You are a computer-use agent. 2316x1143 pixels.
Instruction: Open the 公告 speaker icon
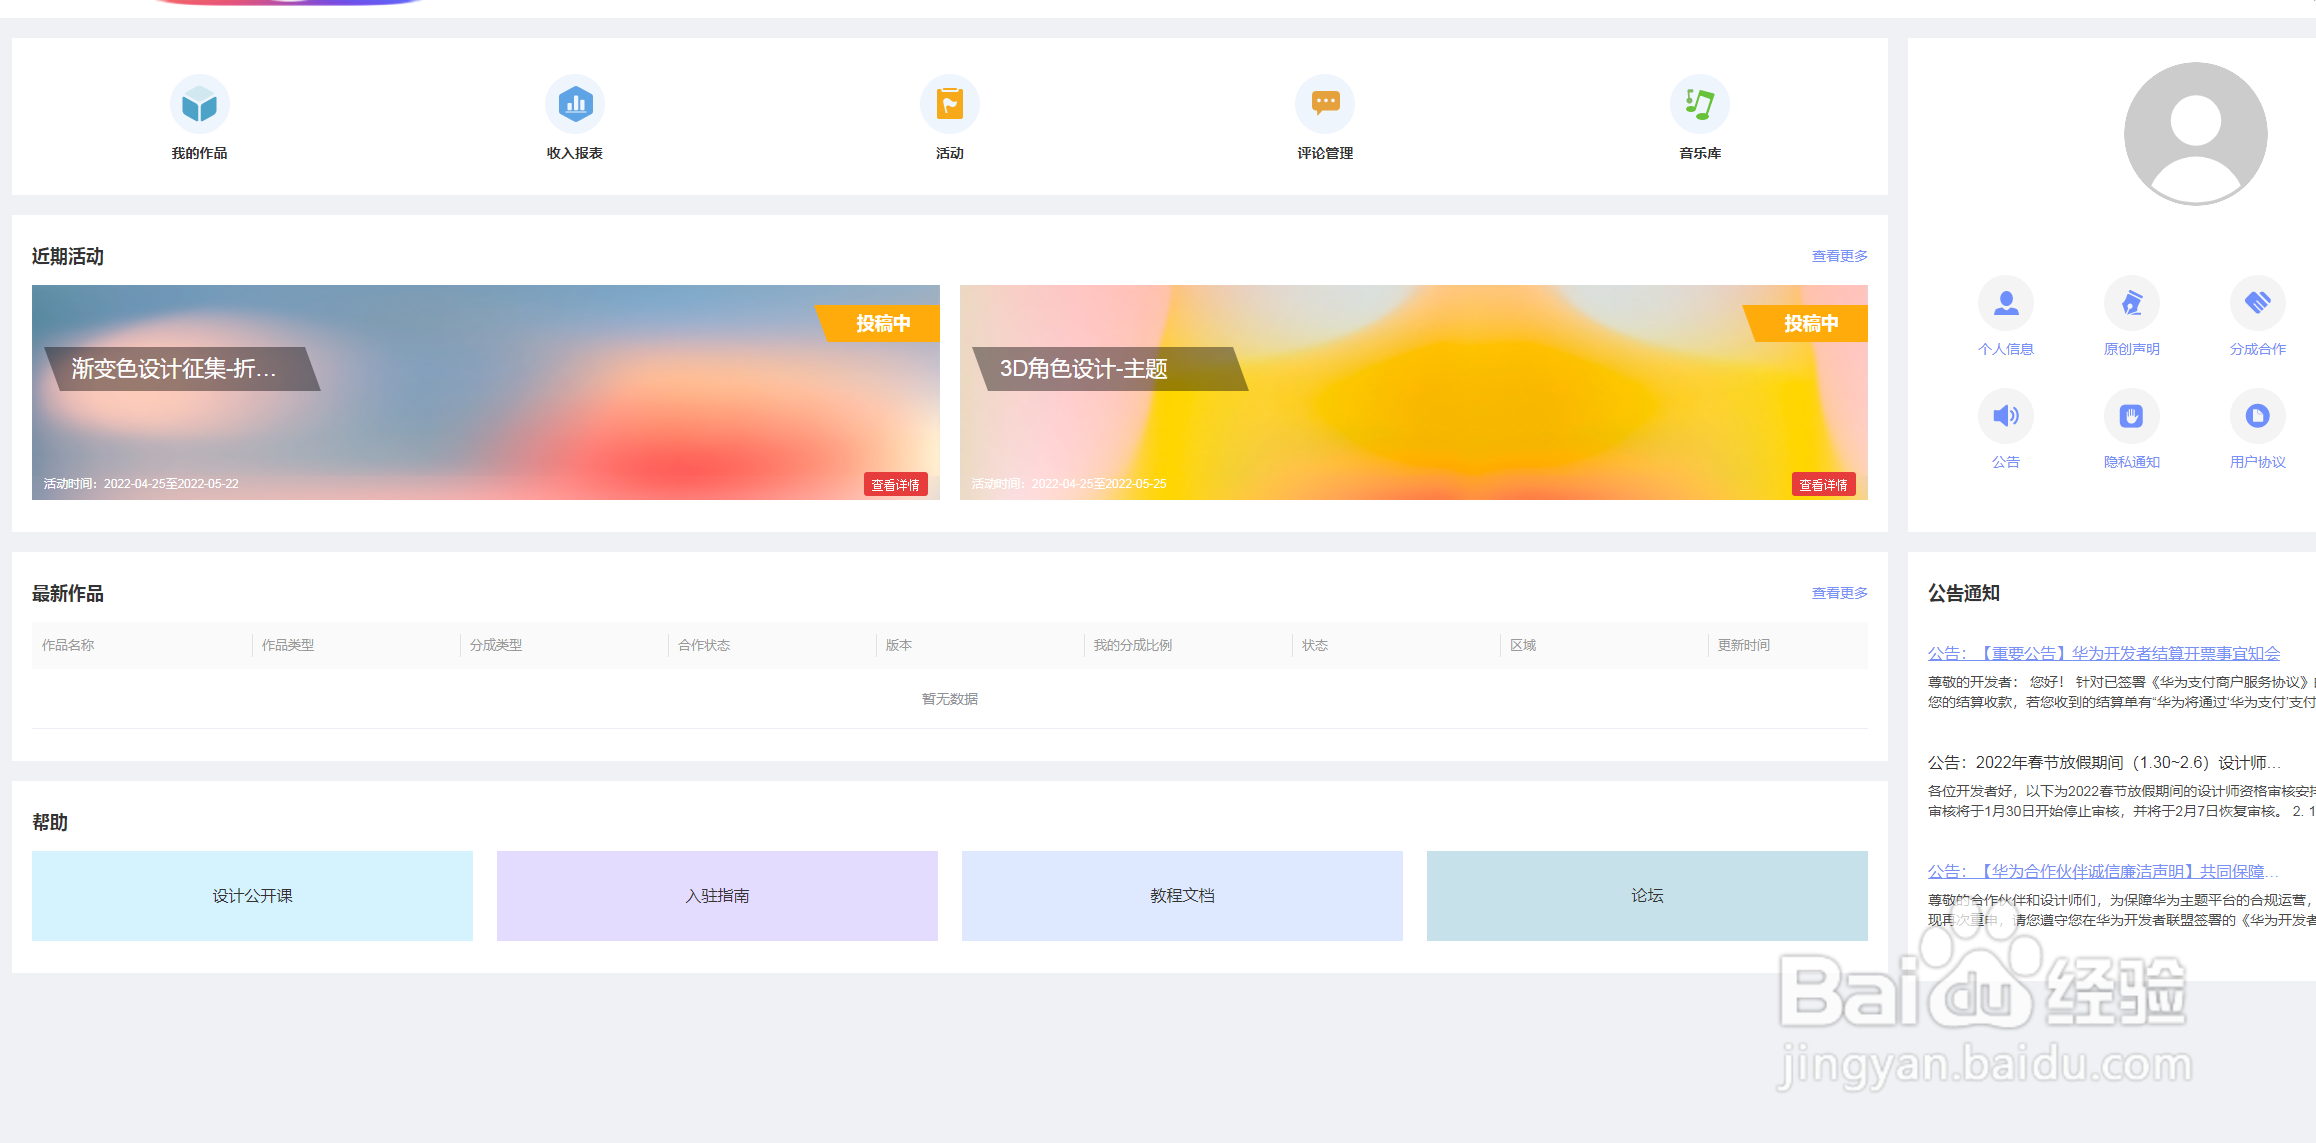[x=2006, y=416]
